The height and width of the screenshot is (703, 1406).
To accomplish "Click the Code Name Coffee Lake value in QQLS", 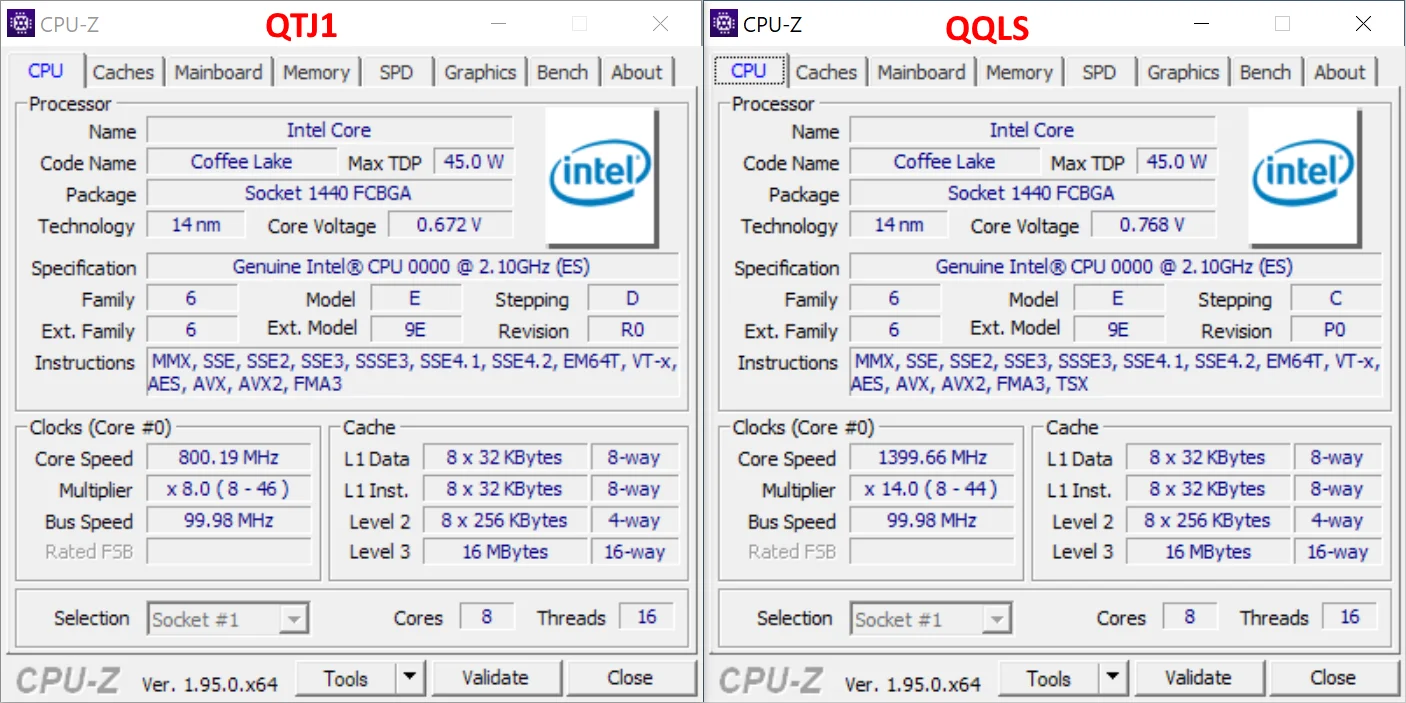I will pyautogui.click(x=945, y=161).
